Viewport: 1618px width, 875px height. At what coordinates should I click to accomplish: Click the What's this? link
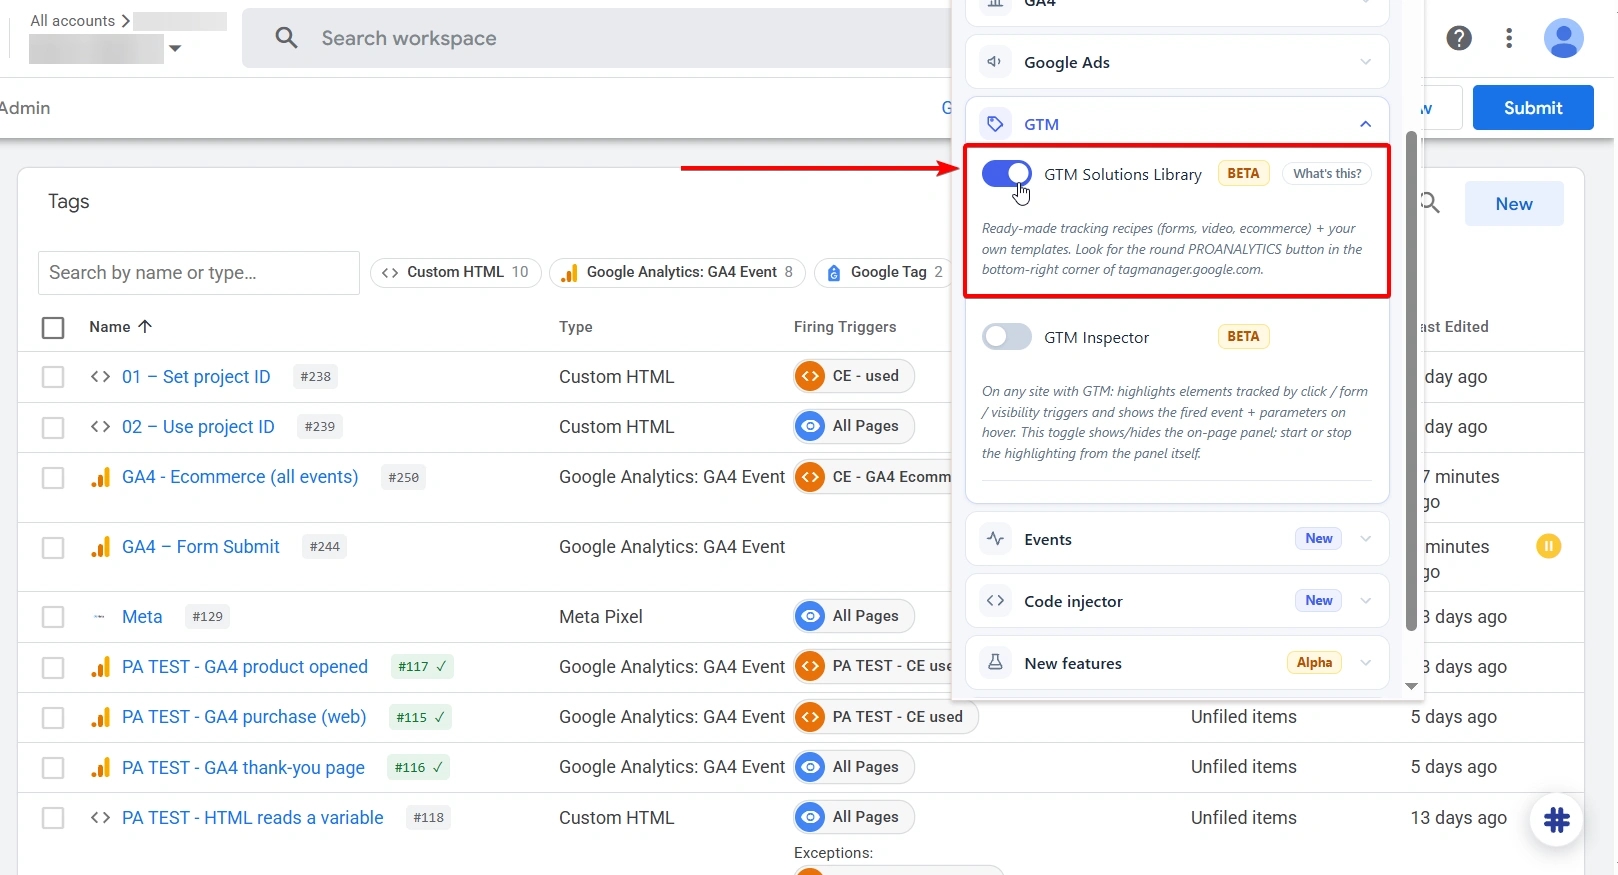pos(1327,174)
